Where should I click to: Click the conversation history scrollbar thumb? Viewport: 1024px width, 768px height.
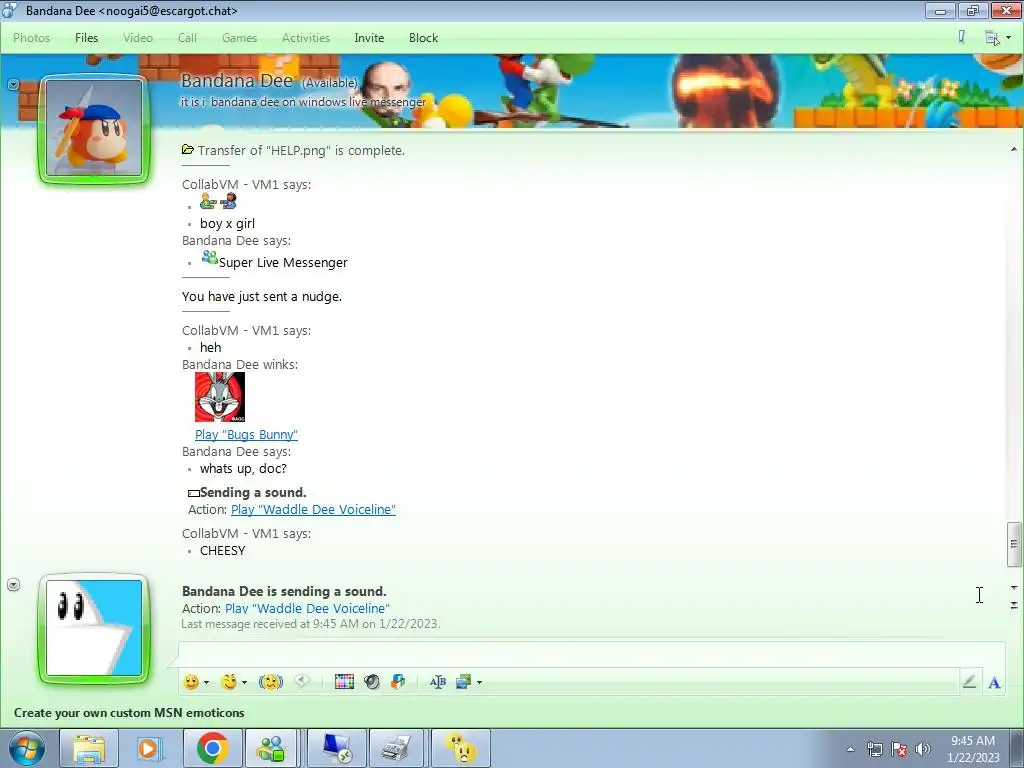click(1014, 543)
